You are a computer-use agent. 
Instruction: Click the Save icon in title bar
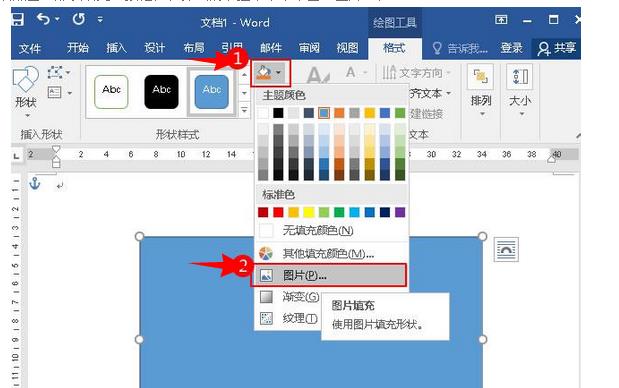(17, 19)
